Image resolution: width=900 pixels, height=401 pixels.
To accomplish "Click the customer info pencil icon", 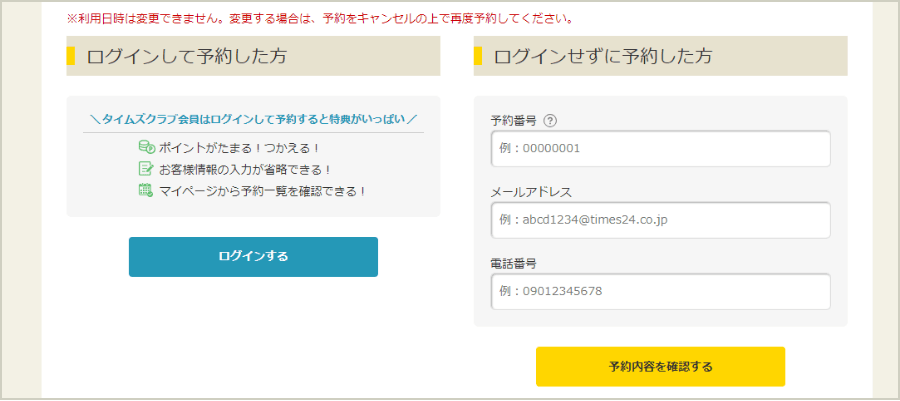I will click(x=146, y=169).
